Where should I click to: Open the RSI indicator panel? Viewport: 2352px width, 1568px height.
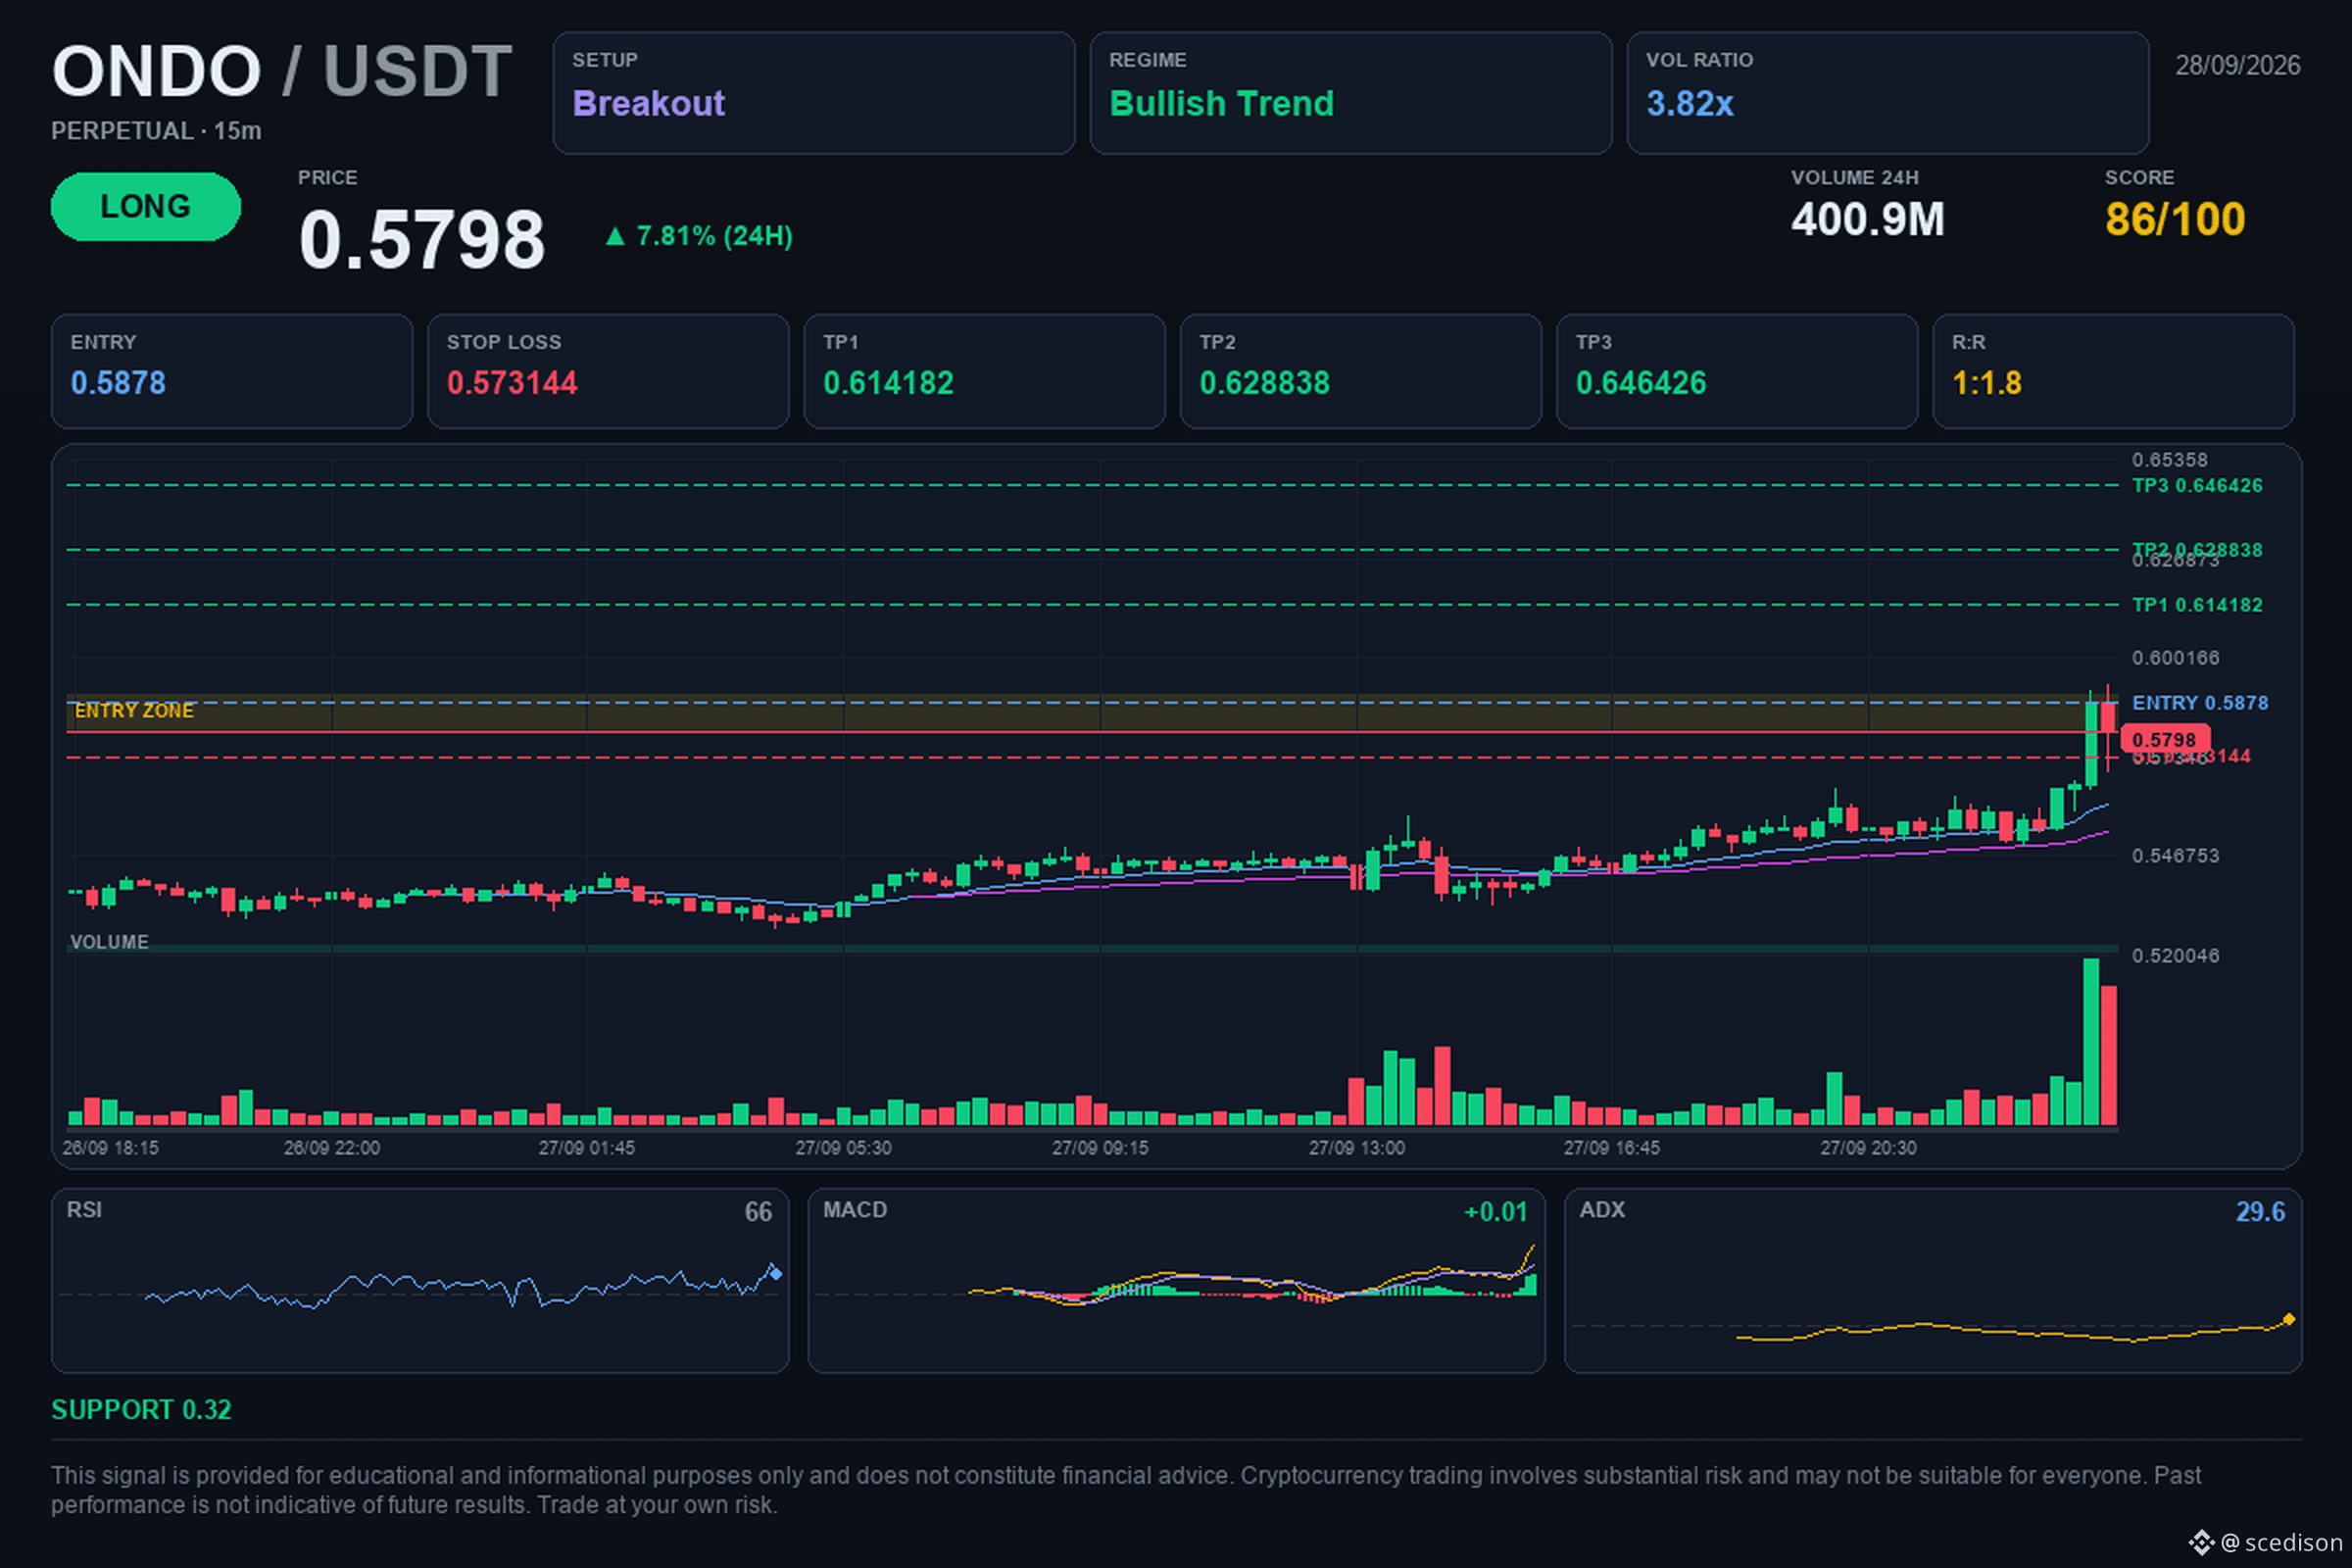420,1280
